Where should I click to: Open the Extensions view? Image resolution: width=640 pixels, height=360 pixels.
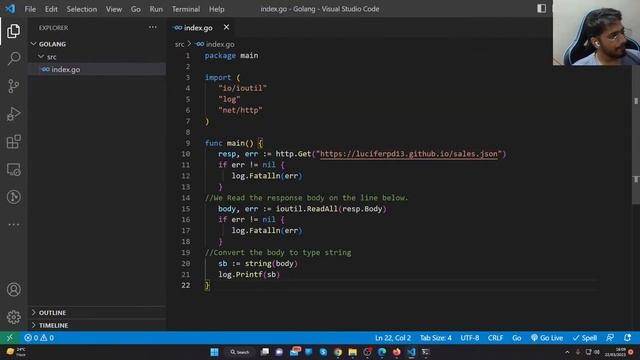13,142
